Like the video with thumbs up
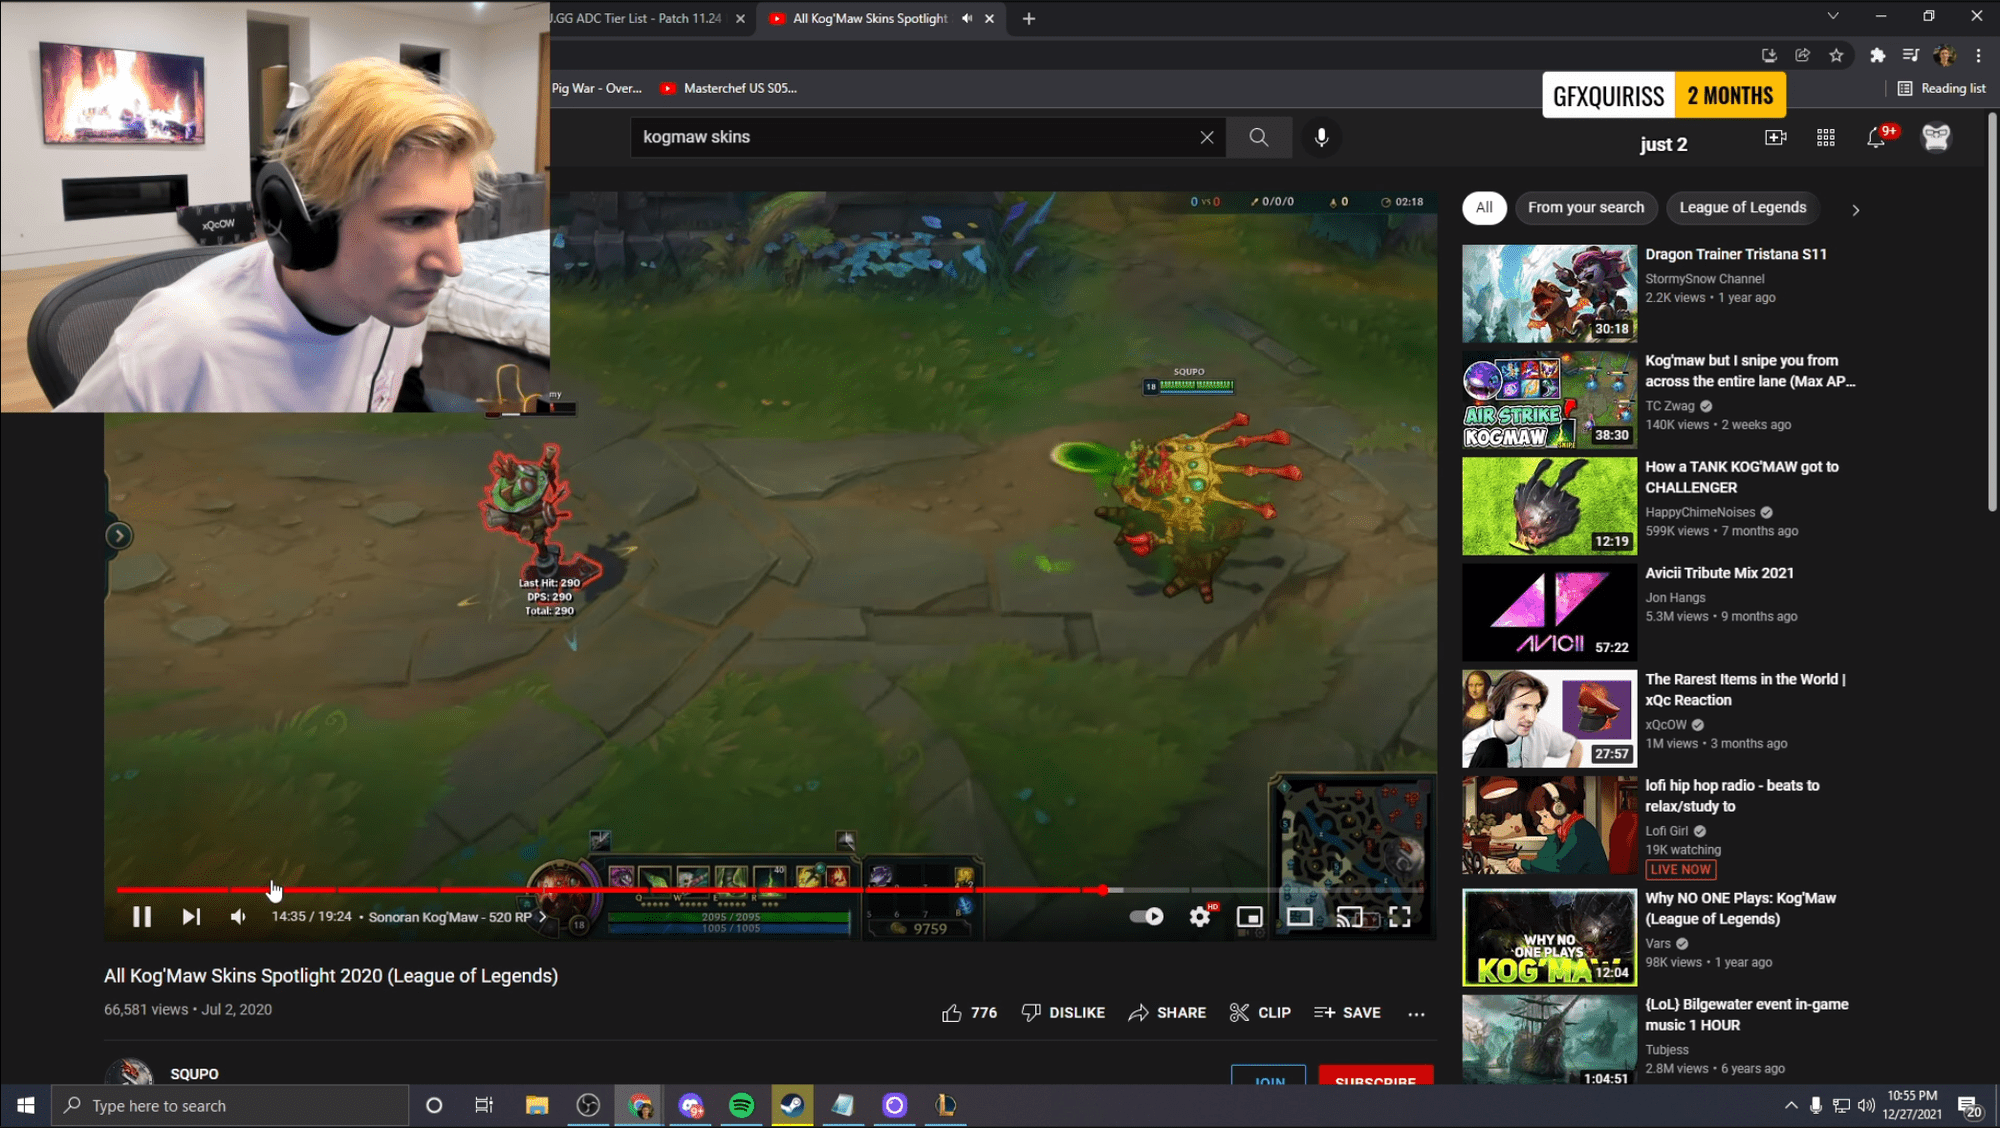The width and height of the screenshot is (2000, 1128). pyautogui.click(x=969, y=1012)
